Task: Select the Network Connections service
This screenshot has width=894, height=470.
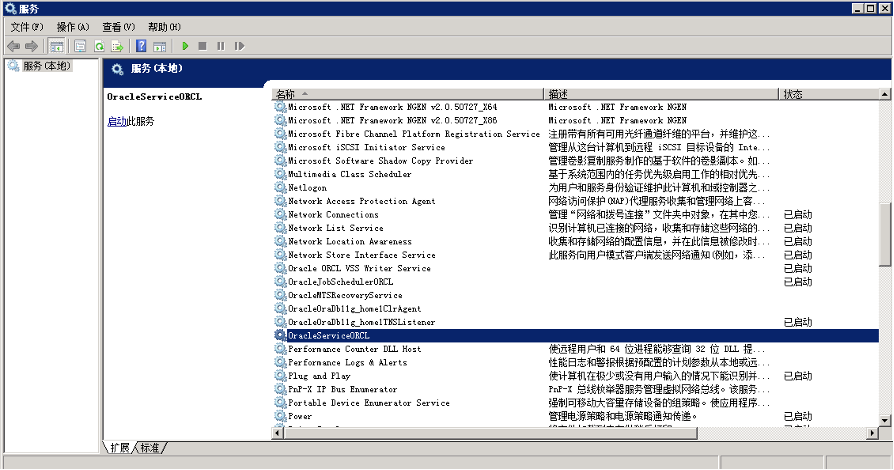Action: pos(576,215)
